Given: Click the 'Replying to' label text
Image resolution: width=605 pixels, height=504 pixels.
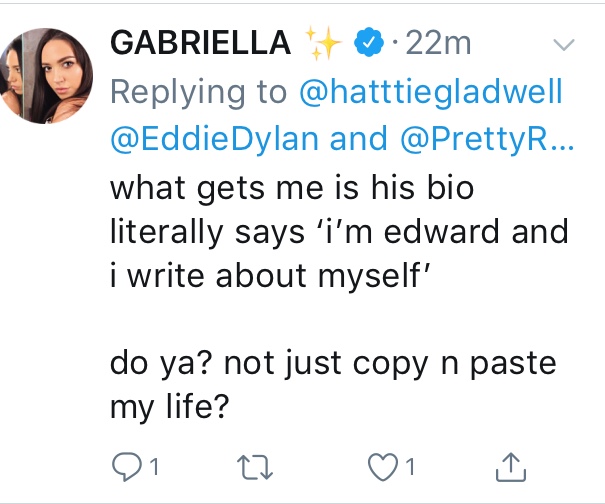Looking at the screenshot, I should pos(198,92).
